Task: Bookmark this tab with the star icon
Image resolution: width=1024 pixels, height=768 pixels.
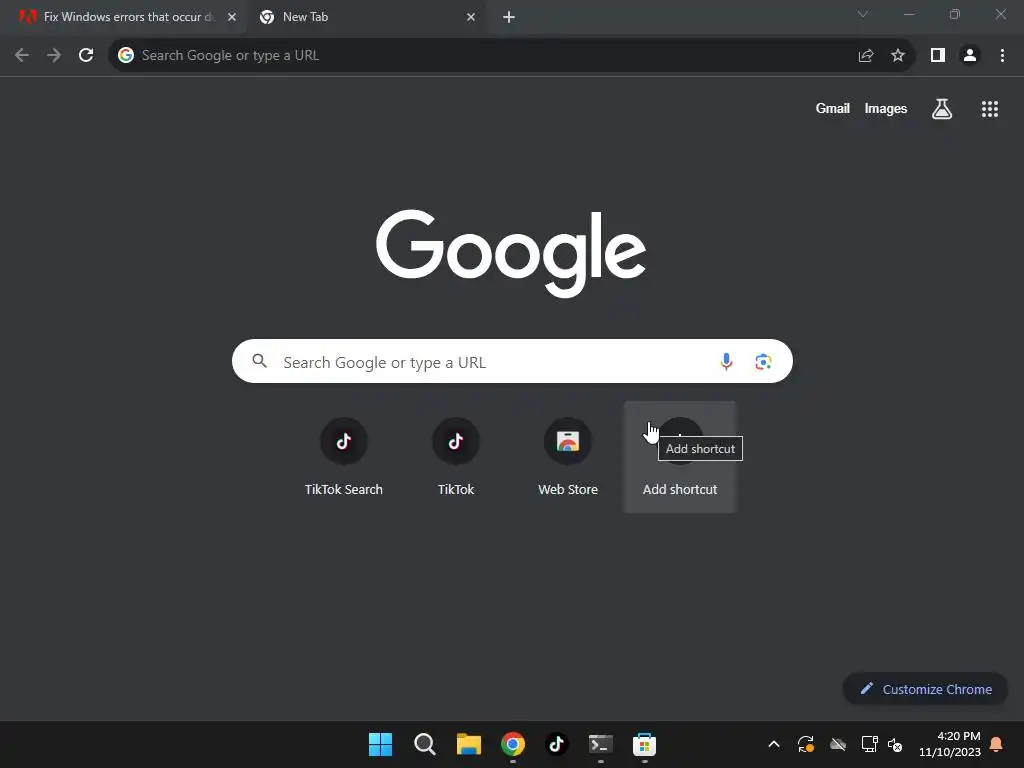Action: pos(898,56)
